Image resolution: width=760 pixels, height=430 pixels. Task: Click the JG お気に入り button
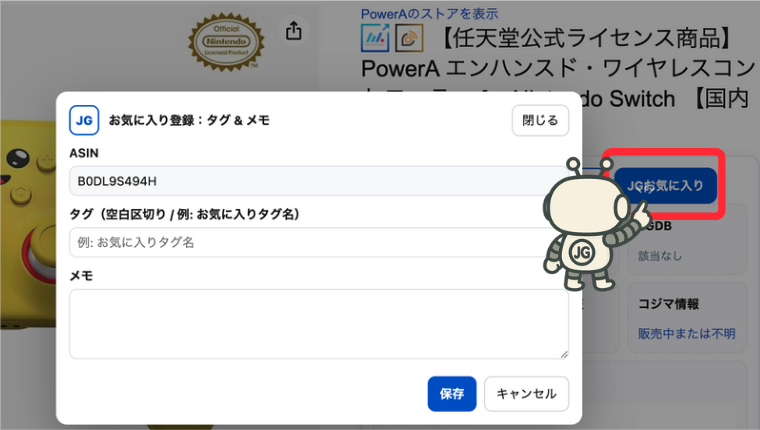tap(666, 185)
